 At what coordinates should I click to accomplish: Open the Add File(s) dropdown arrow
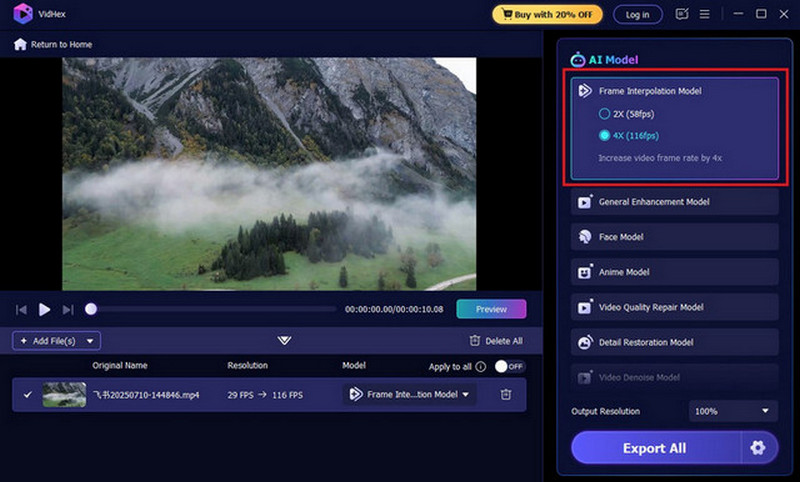(90, 341)
